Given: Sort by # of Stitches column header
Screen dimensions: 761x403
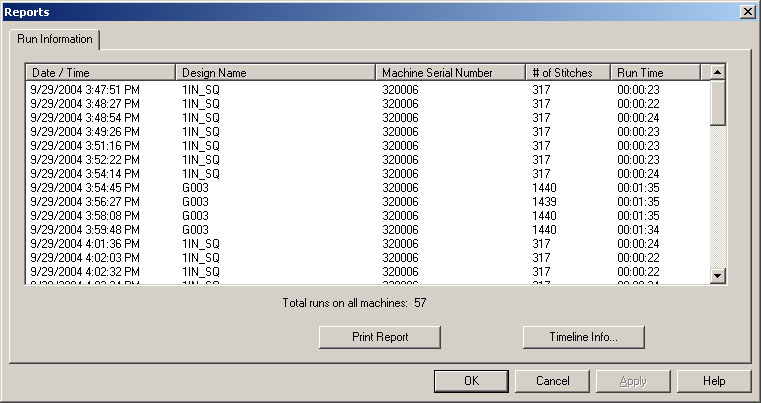Looking at the screenshot, I should (568, 73).
